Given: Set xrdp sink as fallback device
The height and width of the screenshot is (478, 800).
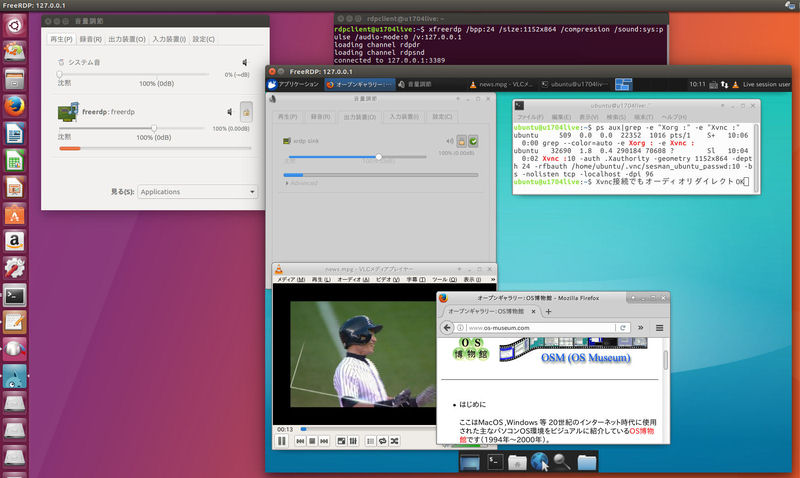Looking at the screenshot, I should (473, 141).
